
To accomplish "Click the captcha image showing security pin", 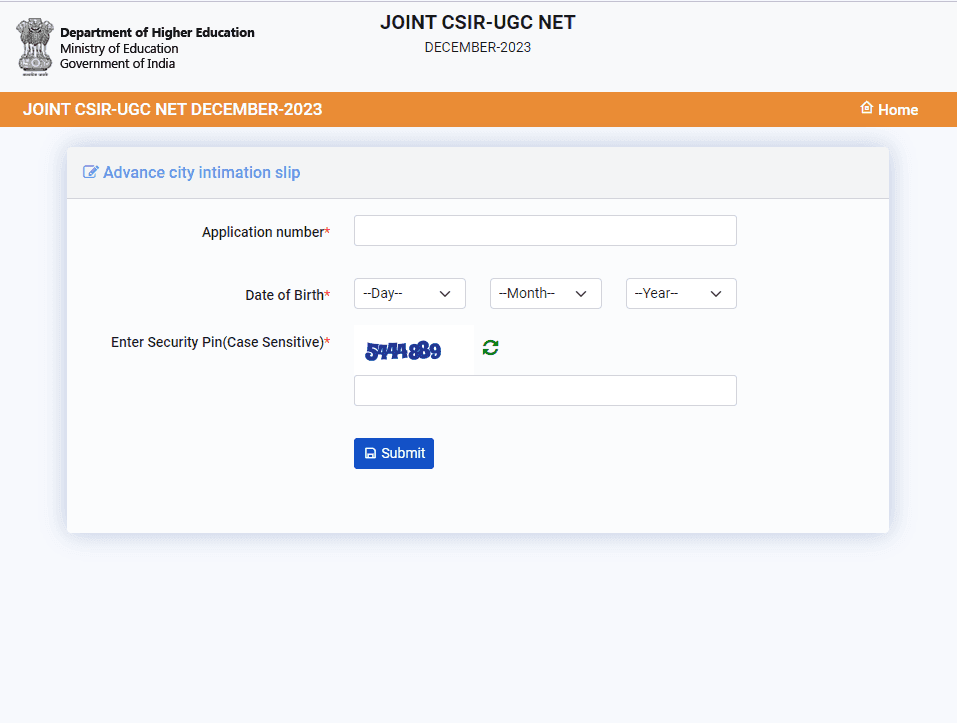I will click(413, 350).
